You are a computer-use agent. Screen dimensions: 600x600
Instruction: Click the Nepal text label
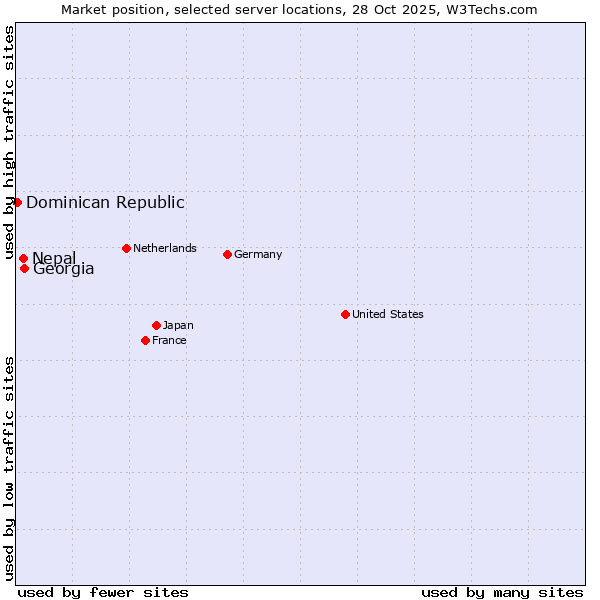coord(54,258)
